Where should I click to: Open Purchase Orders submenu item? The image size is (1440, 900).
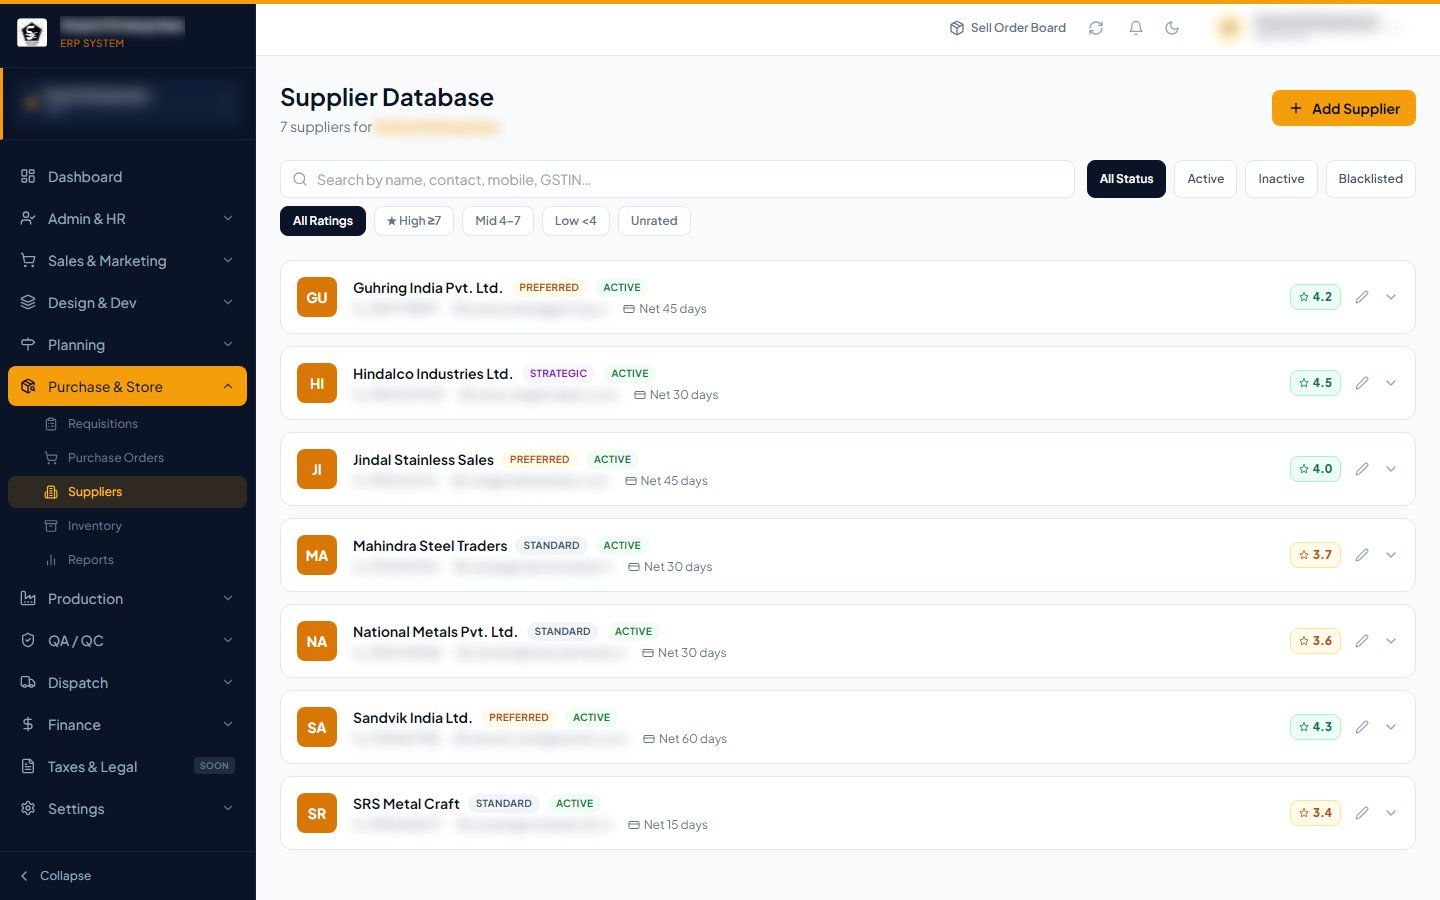(x=127, y=458)
